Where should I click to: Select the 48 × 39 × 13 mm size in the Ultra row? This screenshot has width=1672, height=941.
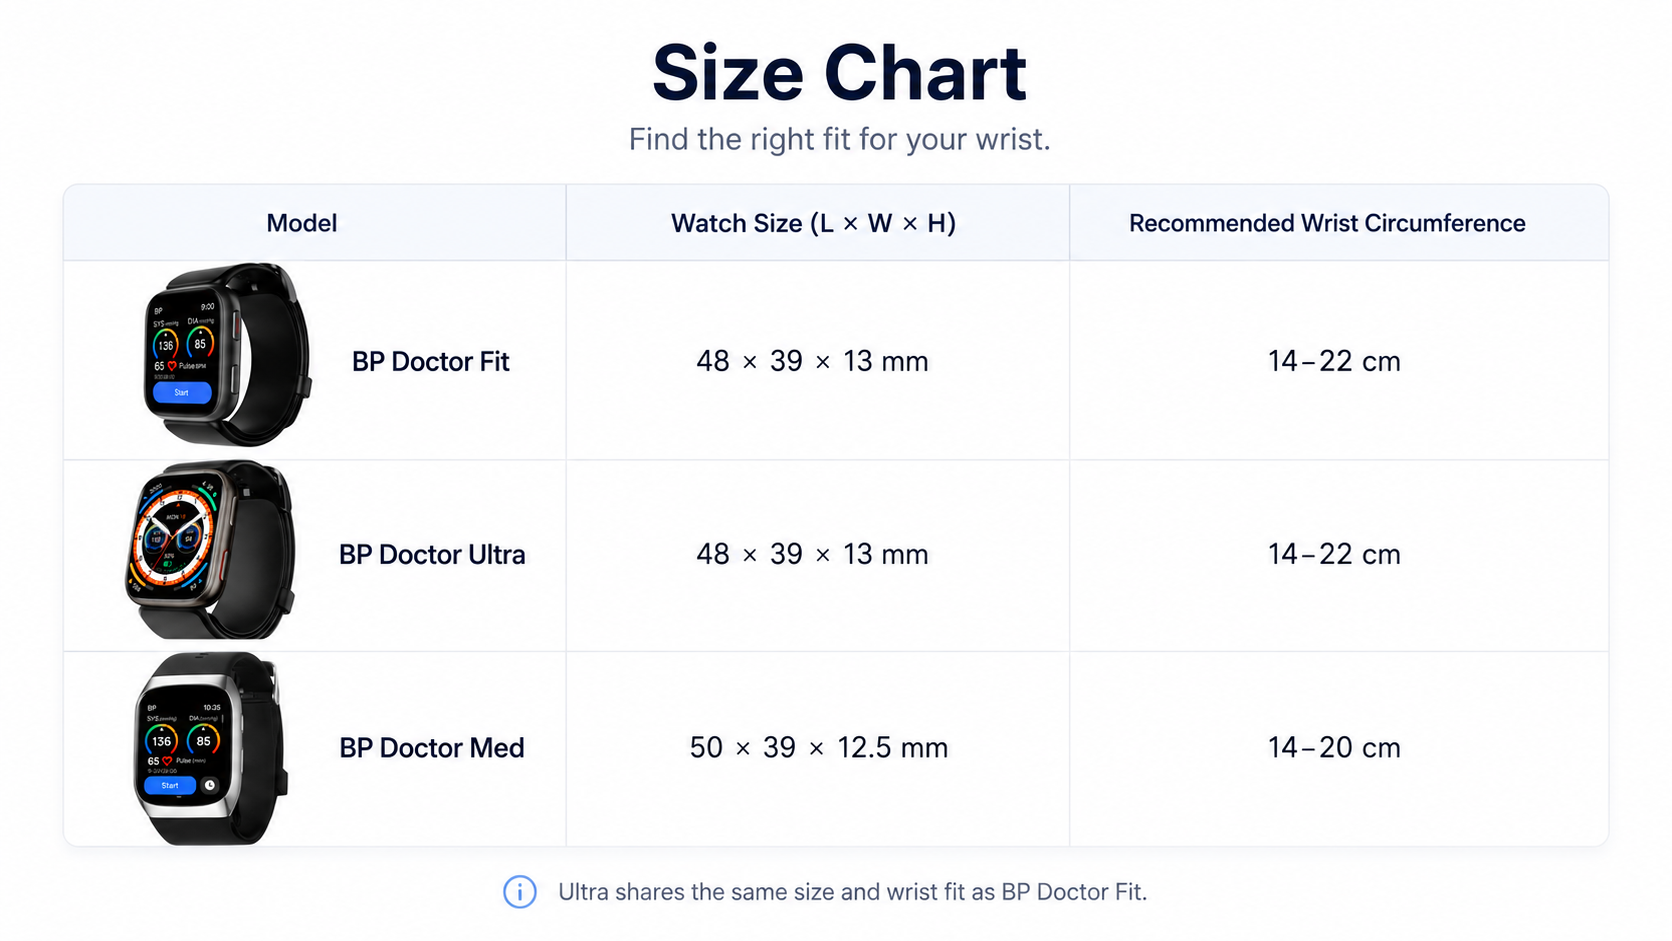(812, 554)
